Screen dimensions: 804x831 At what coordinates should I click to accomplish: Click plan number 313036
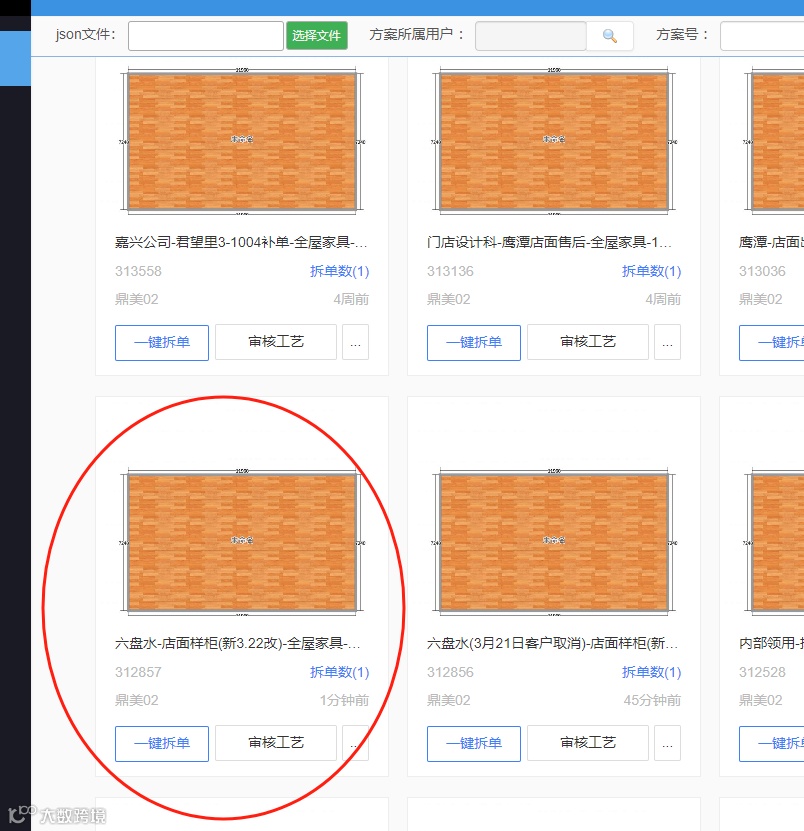(x=762, y=271)
